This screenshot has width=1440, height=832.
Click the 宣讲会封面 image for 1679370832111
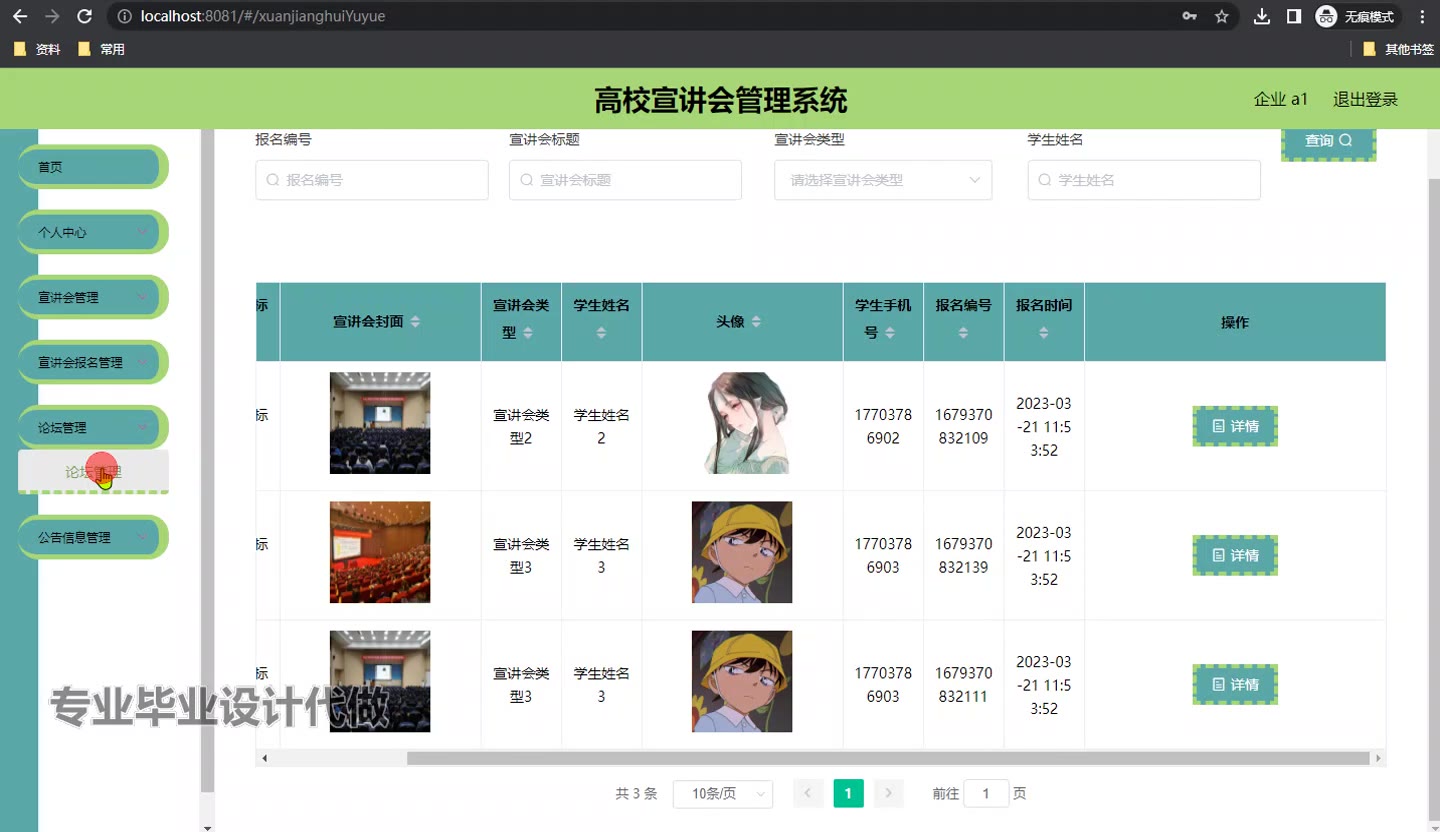380,681
